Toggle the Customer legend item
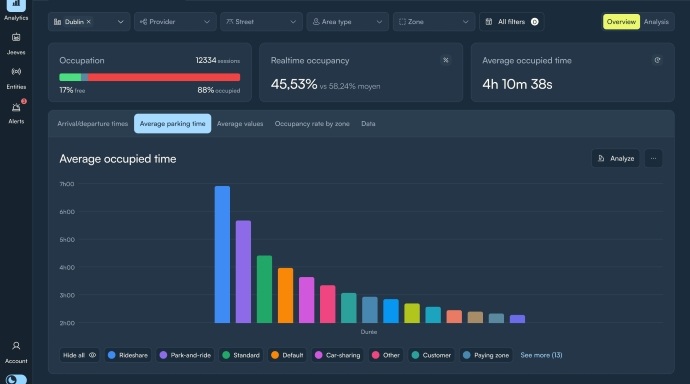 [x=432, y=355]
